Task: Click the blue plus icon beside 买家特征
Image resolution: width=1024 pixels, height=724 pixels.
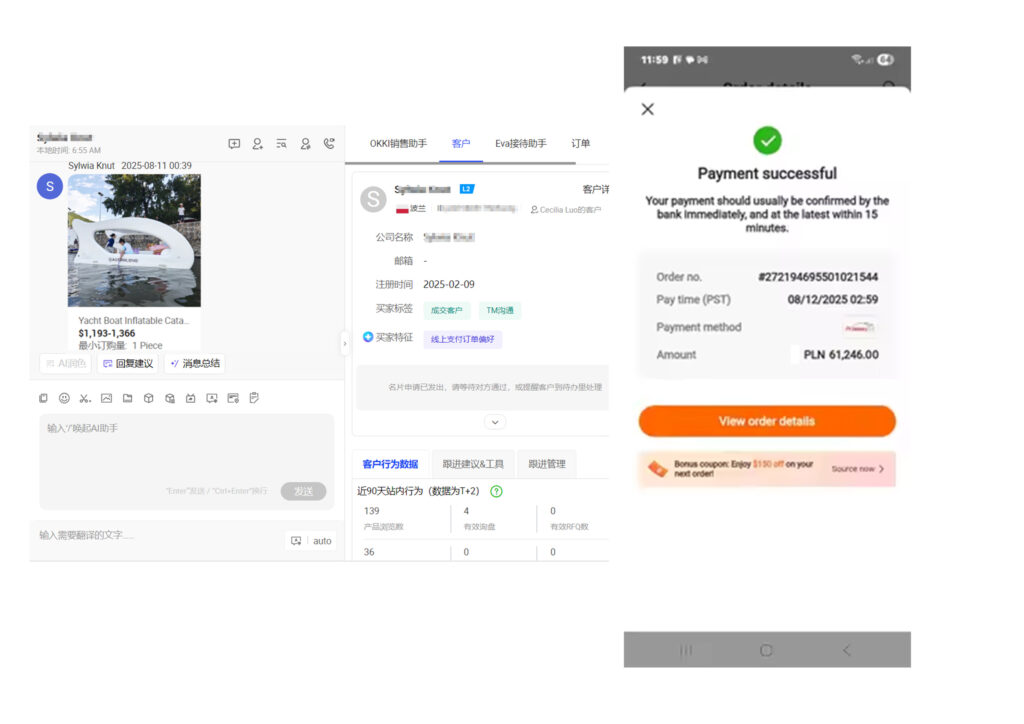Action: point(368,337)
